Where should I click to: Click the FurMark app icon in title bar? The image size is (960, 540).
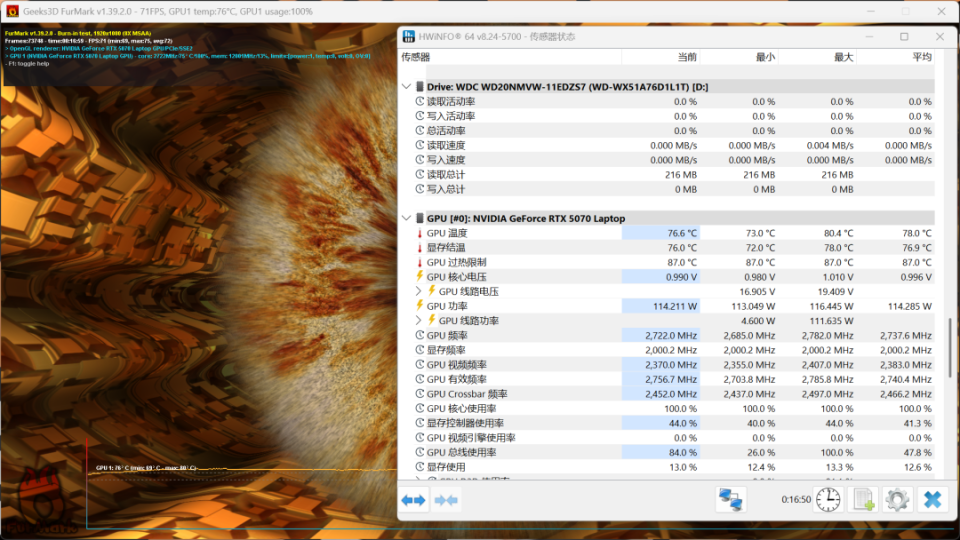click(x=12, y=11)
